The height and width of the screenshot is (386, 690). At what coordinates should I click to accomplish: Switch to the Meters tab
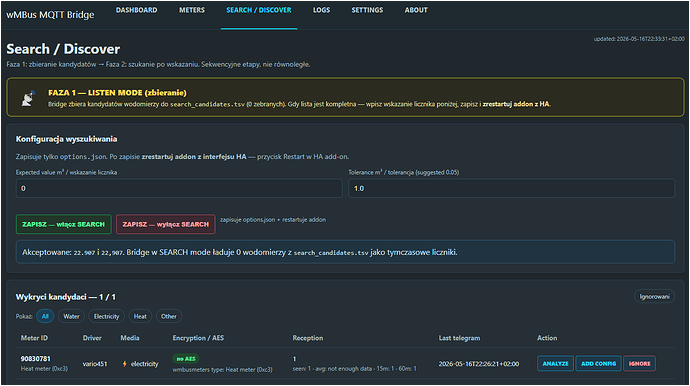point(192,10)
